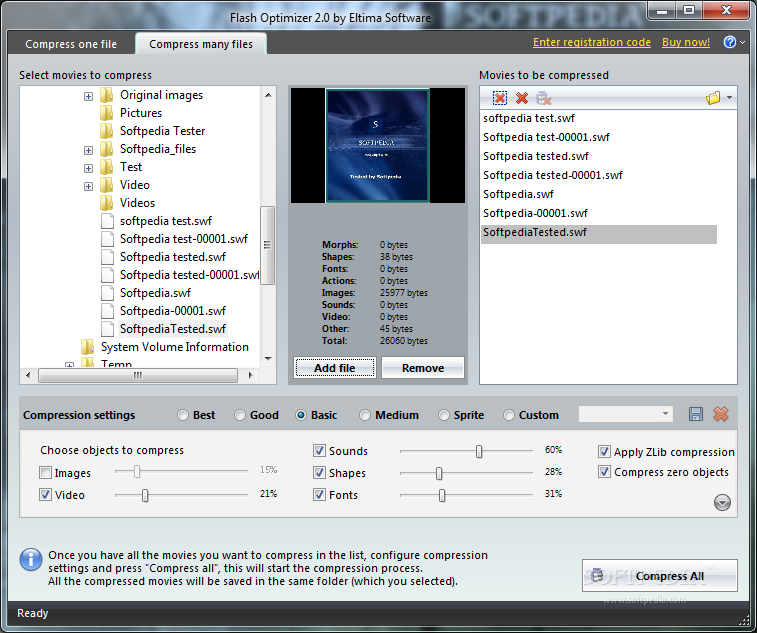Click the System Volume Information folder icon
Screen dimensions: 757x633
click(87, 347)
